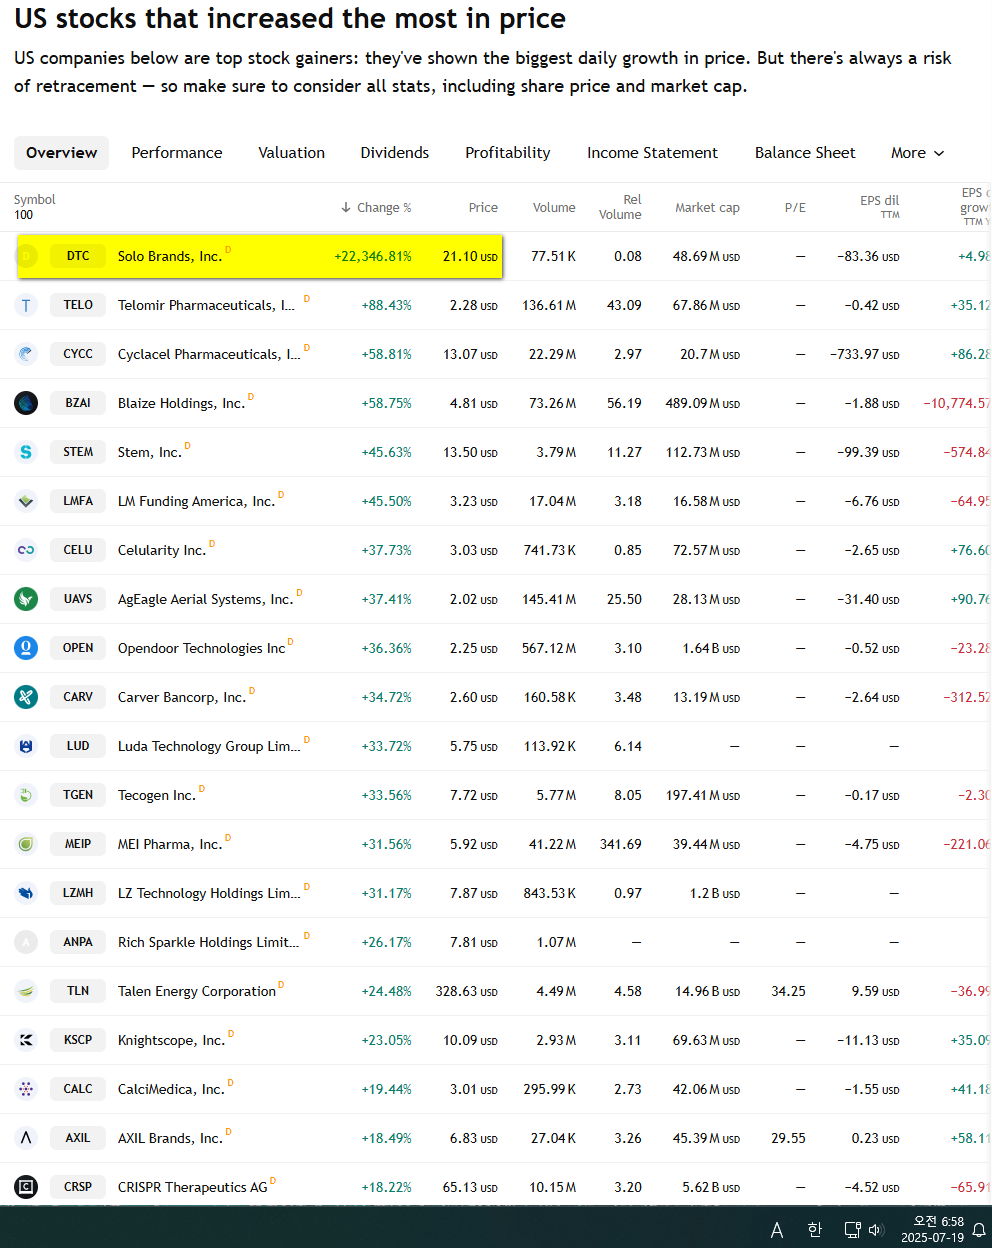
Task: Sort by the P/E column header
Action: 795,208
